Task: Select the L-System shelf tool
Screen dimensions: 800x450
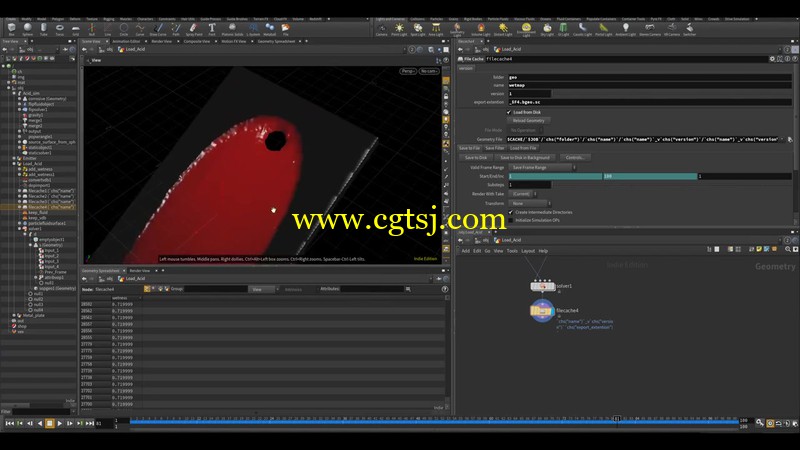Action: pyautogui.click(x=253, y=29)
